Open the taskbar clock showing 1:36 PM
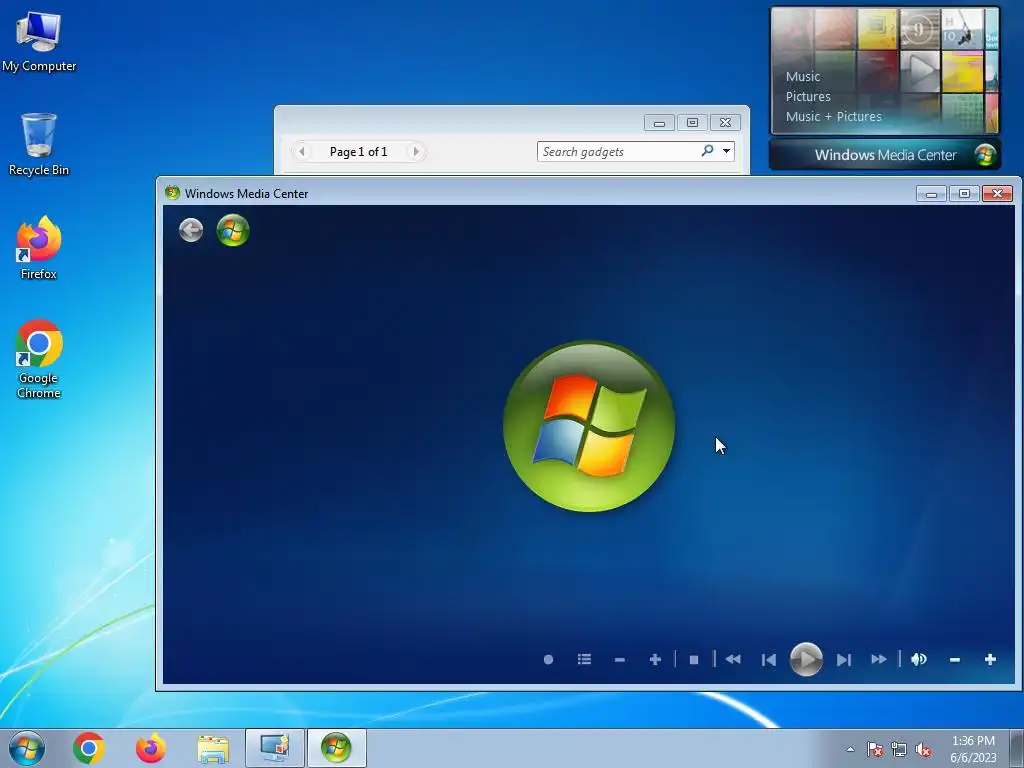 (x=973, y=749)
